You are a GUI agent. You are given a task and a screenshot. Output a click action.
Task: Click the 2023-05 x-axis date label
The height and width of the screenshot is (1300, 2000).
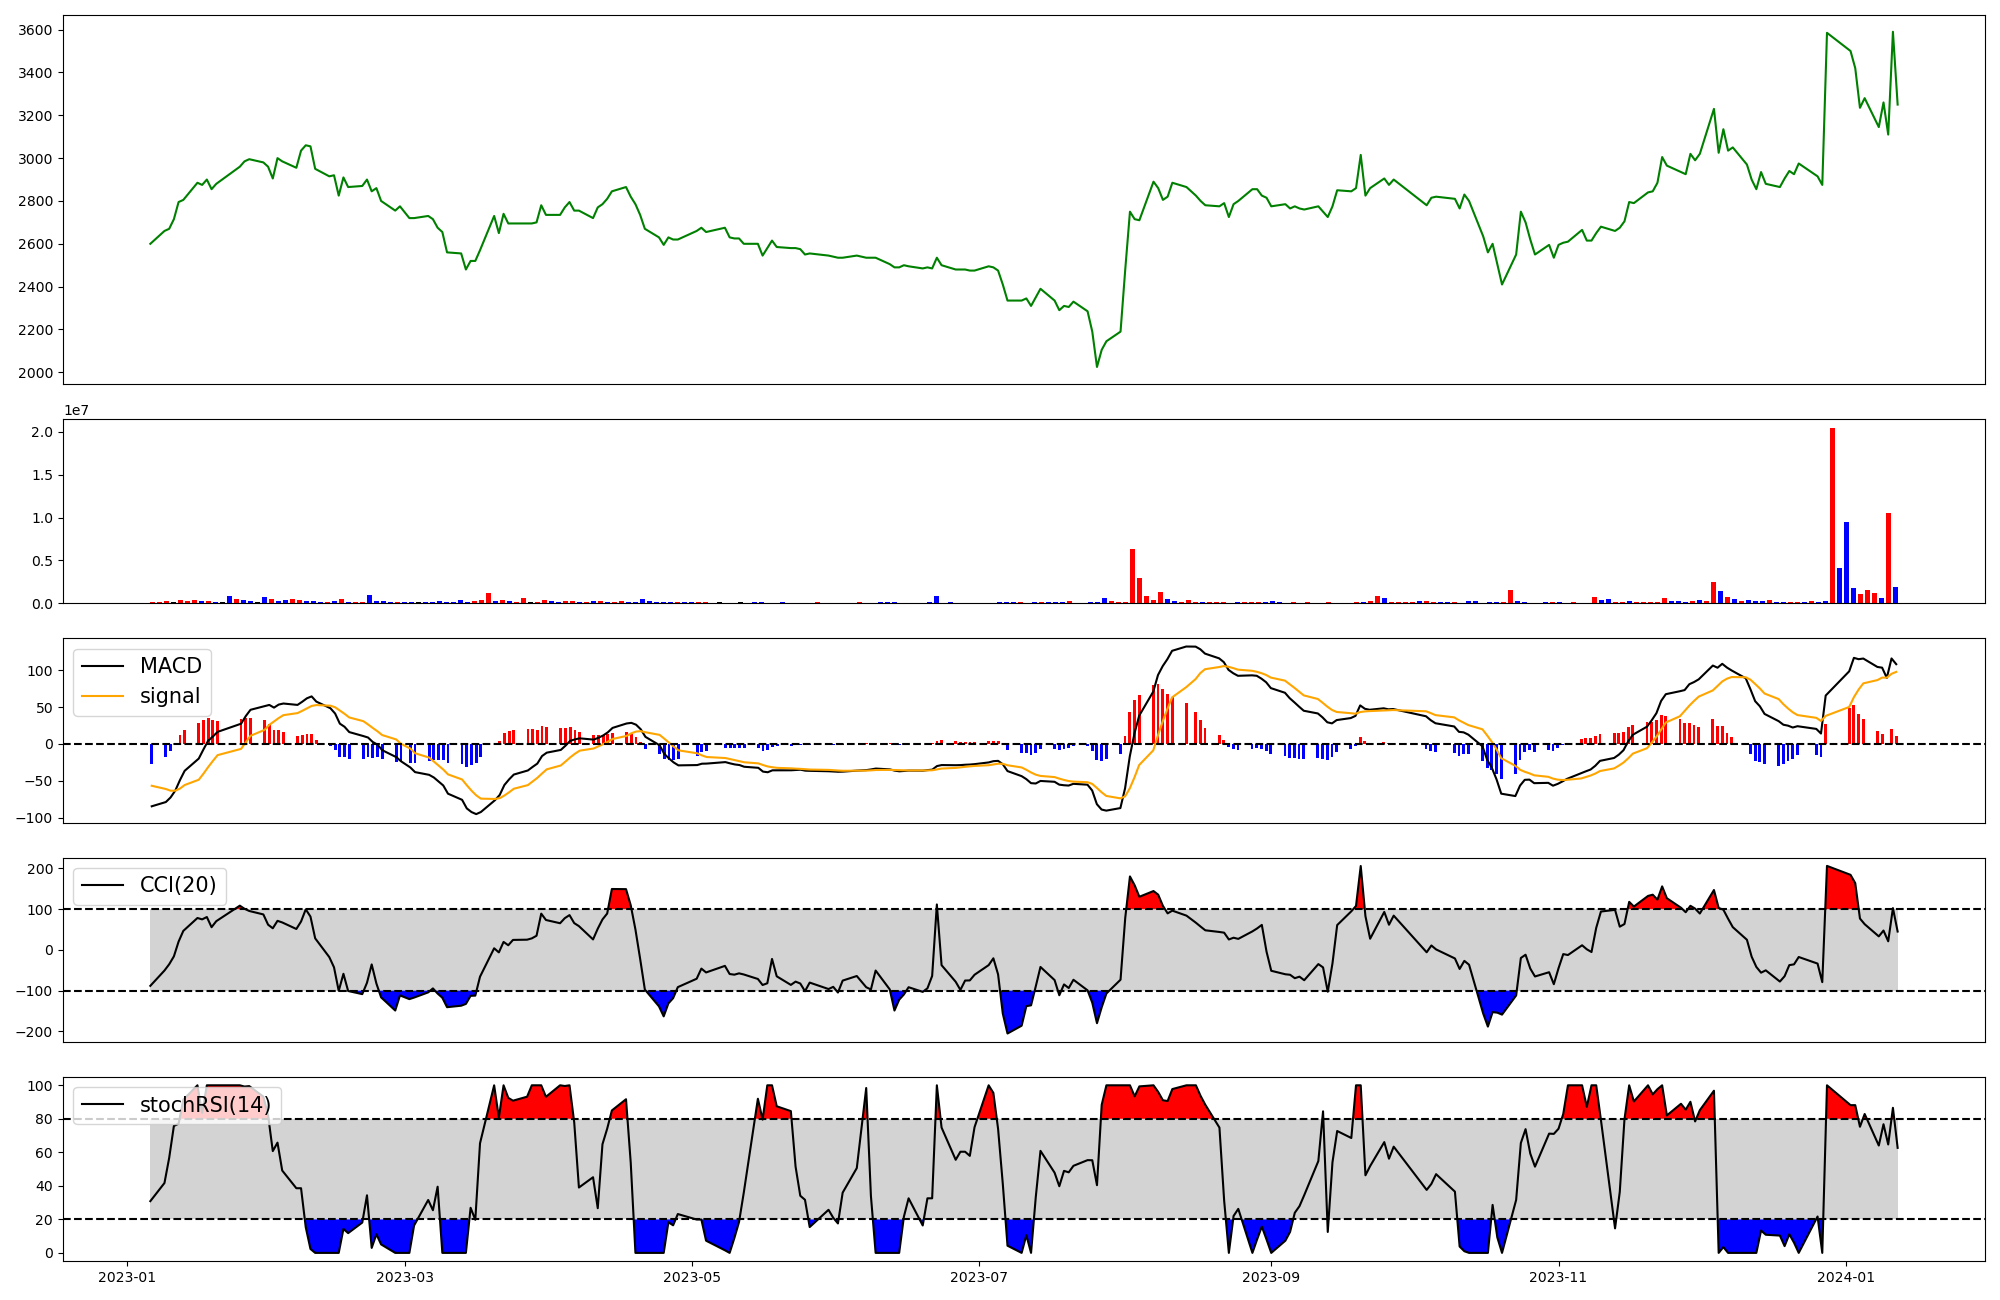(x=692, y=1277)
